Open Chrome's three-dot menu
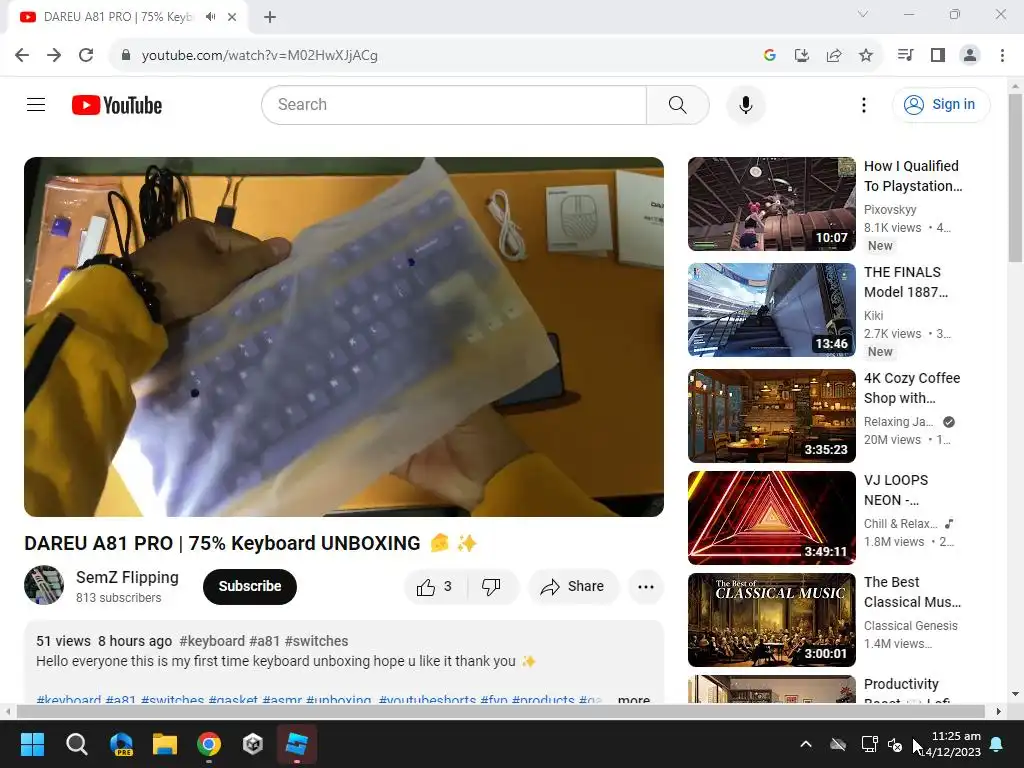The image size is (1024, 768). click(x=1002, y=55)
